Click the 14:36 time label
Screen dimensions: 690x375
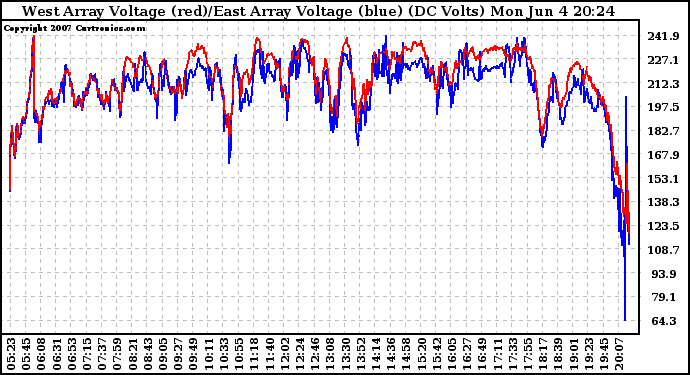[x=392, y=354]
